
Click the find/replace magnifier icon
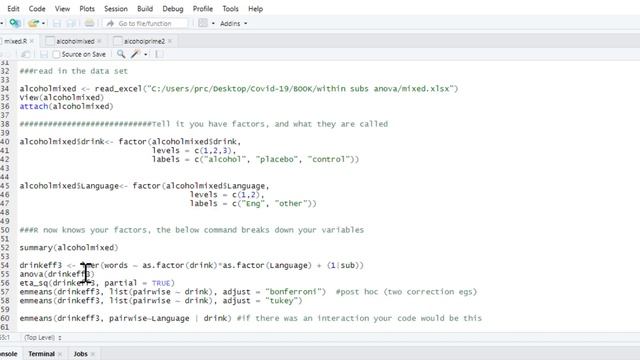tap(121, 54)
